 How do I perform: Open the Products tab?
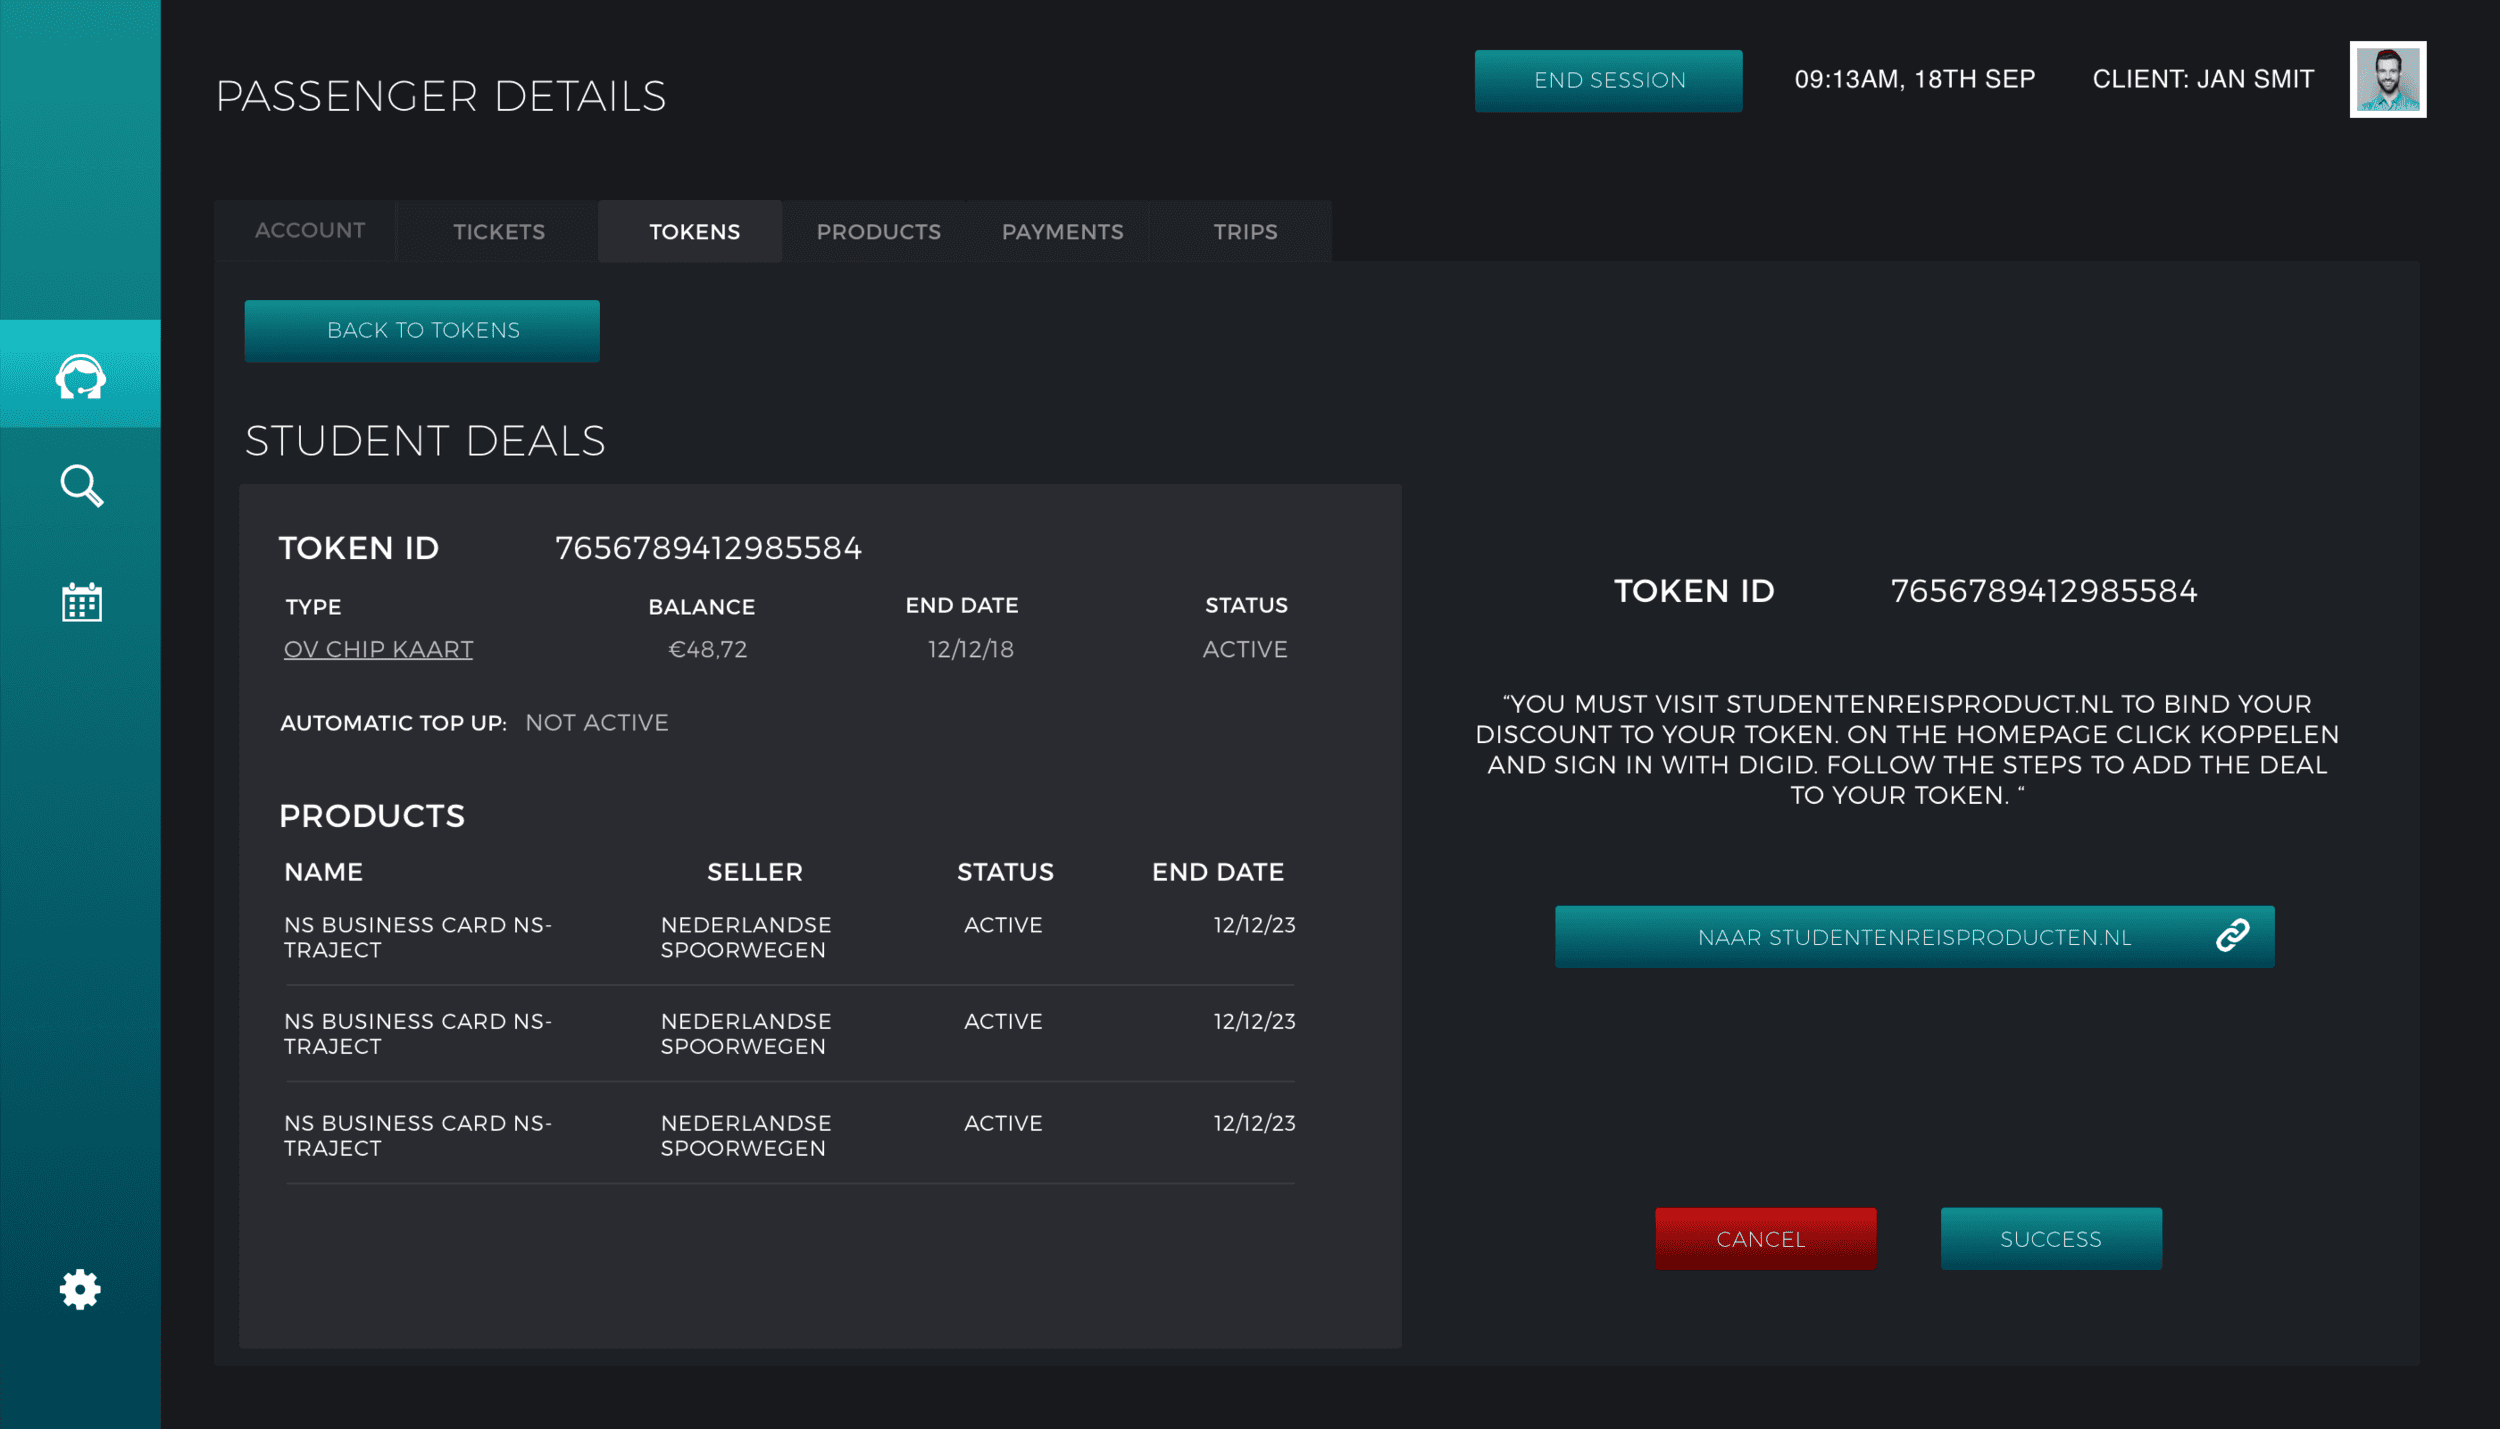878,232
